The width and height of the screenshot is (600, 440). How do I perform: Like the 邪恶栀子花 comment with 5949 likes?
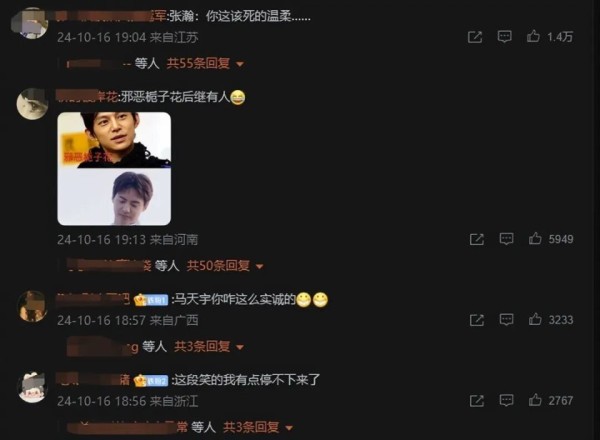(535, 239)
